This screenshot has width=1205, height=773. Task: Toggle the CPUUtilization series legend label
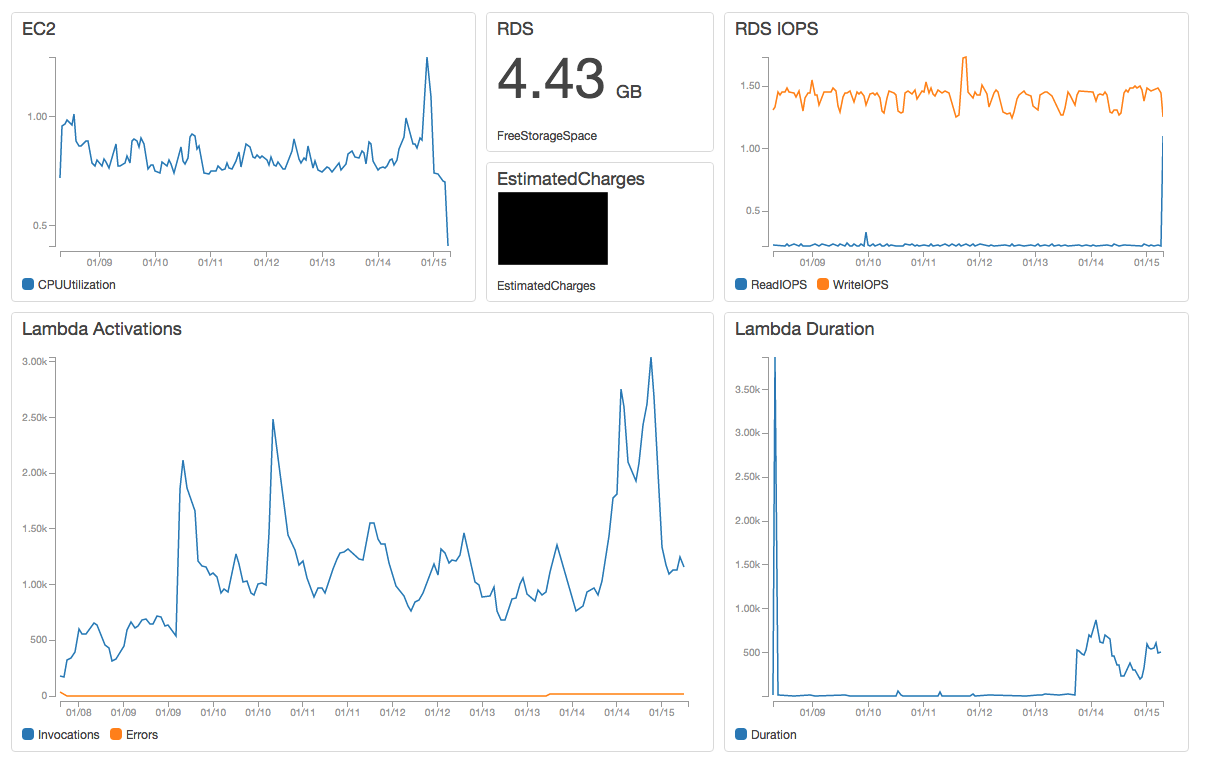coord(76,285)
